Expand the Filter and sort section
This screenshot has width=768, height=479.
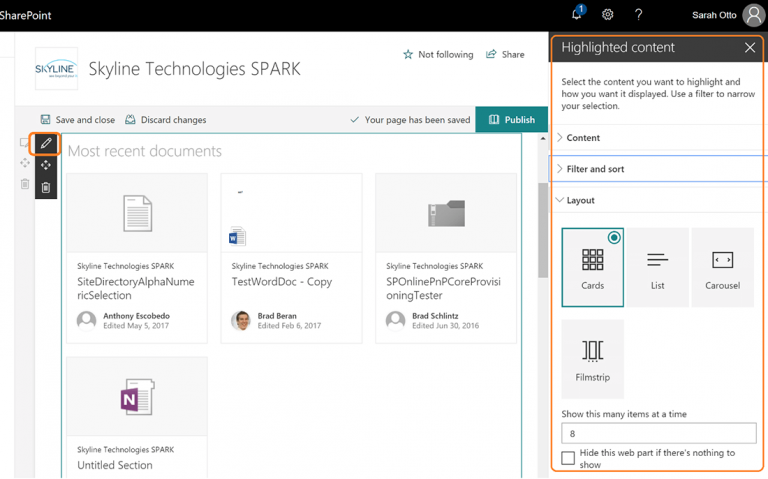pos(595,169)
